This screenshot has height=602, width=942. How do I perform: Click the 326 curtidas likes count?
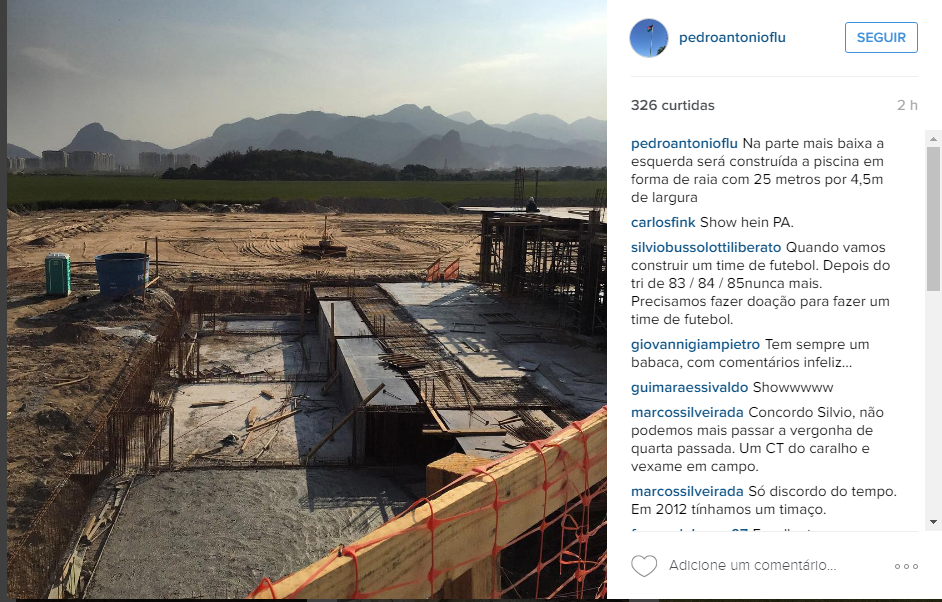click(672, 105)
